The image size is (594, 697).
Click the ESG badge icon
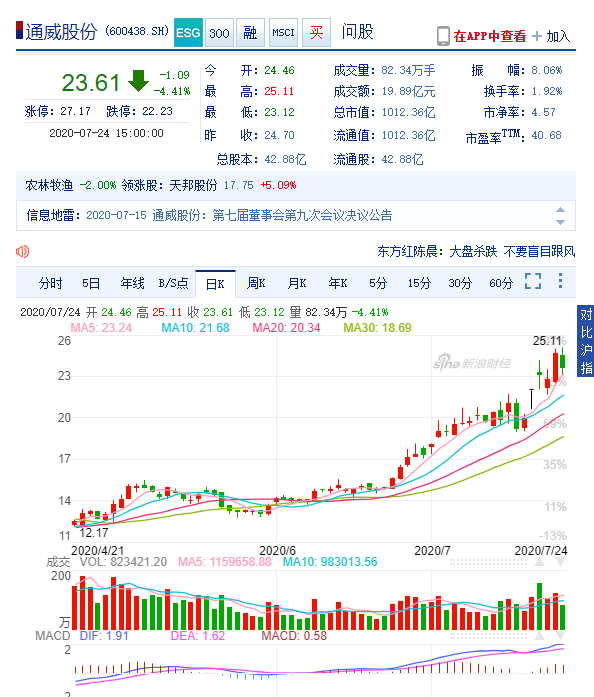188,32
